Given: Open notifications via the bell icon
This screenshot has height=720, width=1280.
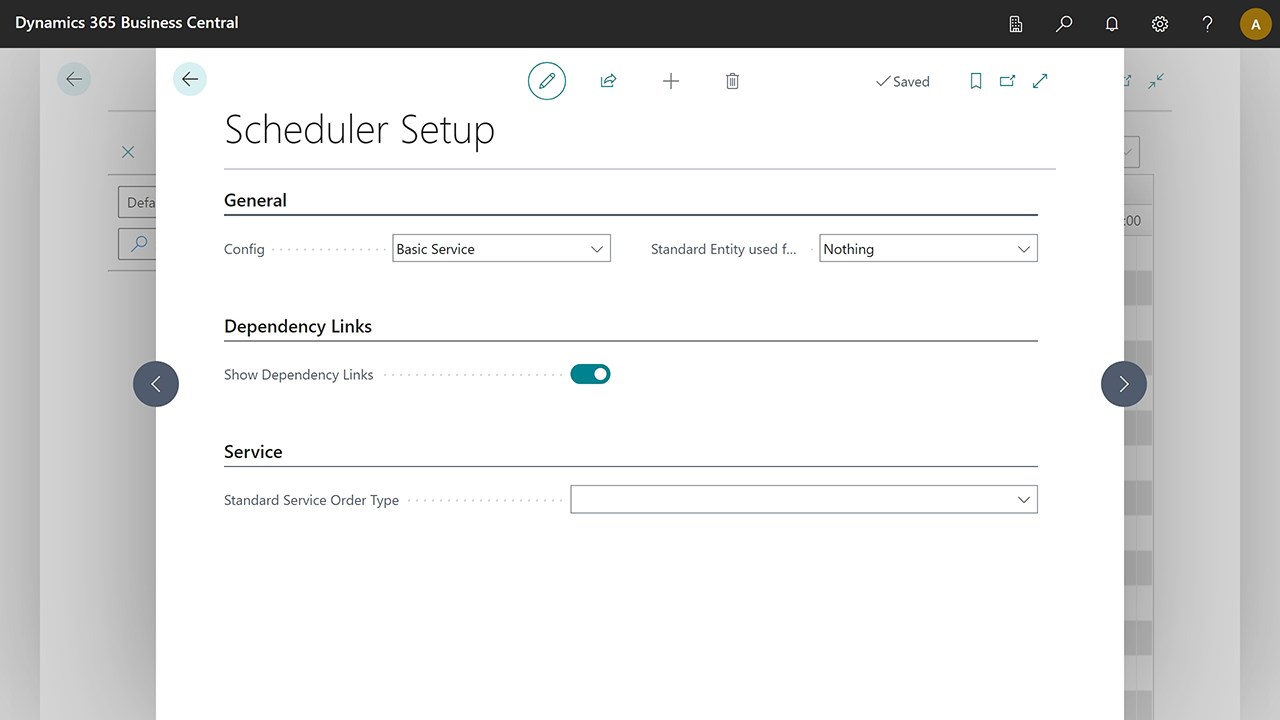Looking at the screenshot, I should tap(1111, 23).
